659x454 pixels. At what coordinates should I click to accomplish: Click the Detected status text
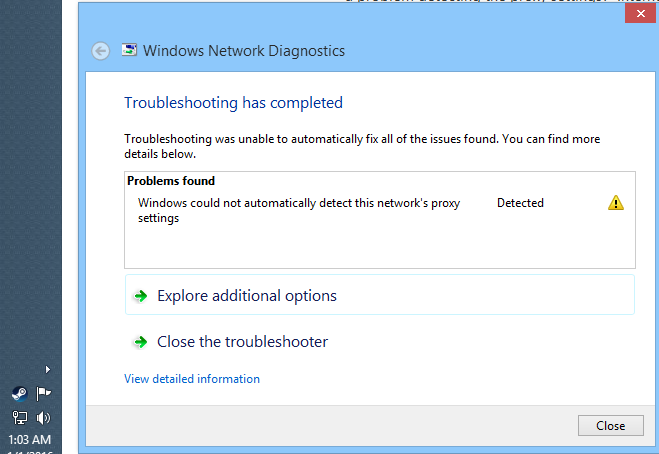(520, 203)
